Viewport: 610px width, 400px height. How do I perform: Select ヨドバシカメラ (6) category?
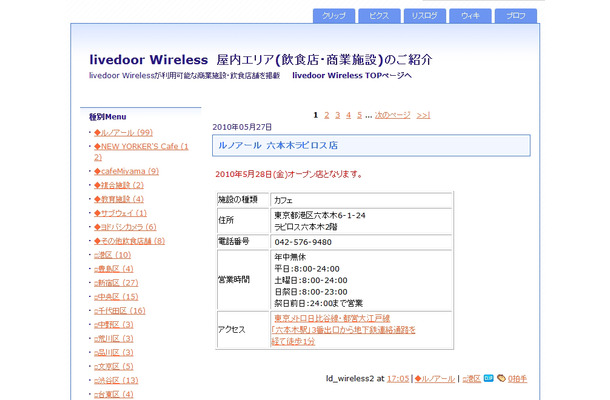click(125, 227)
